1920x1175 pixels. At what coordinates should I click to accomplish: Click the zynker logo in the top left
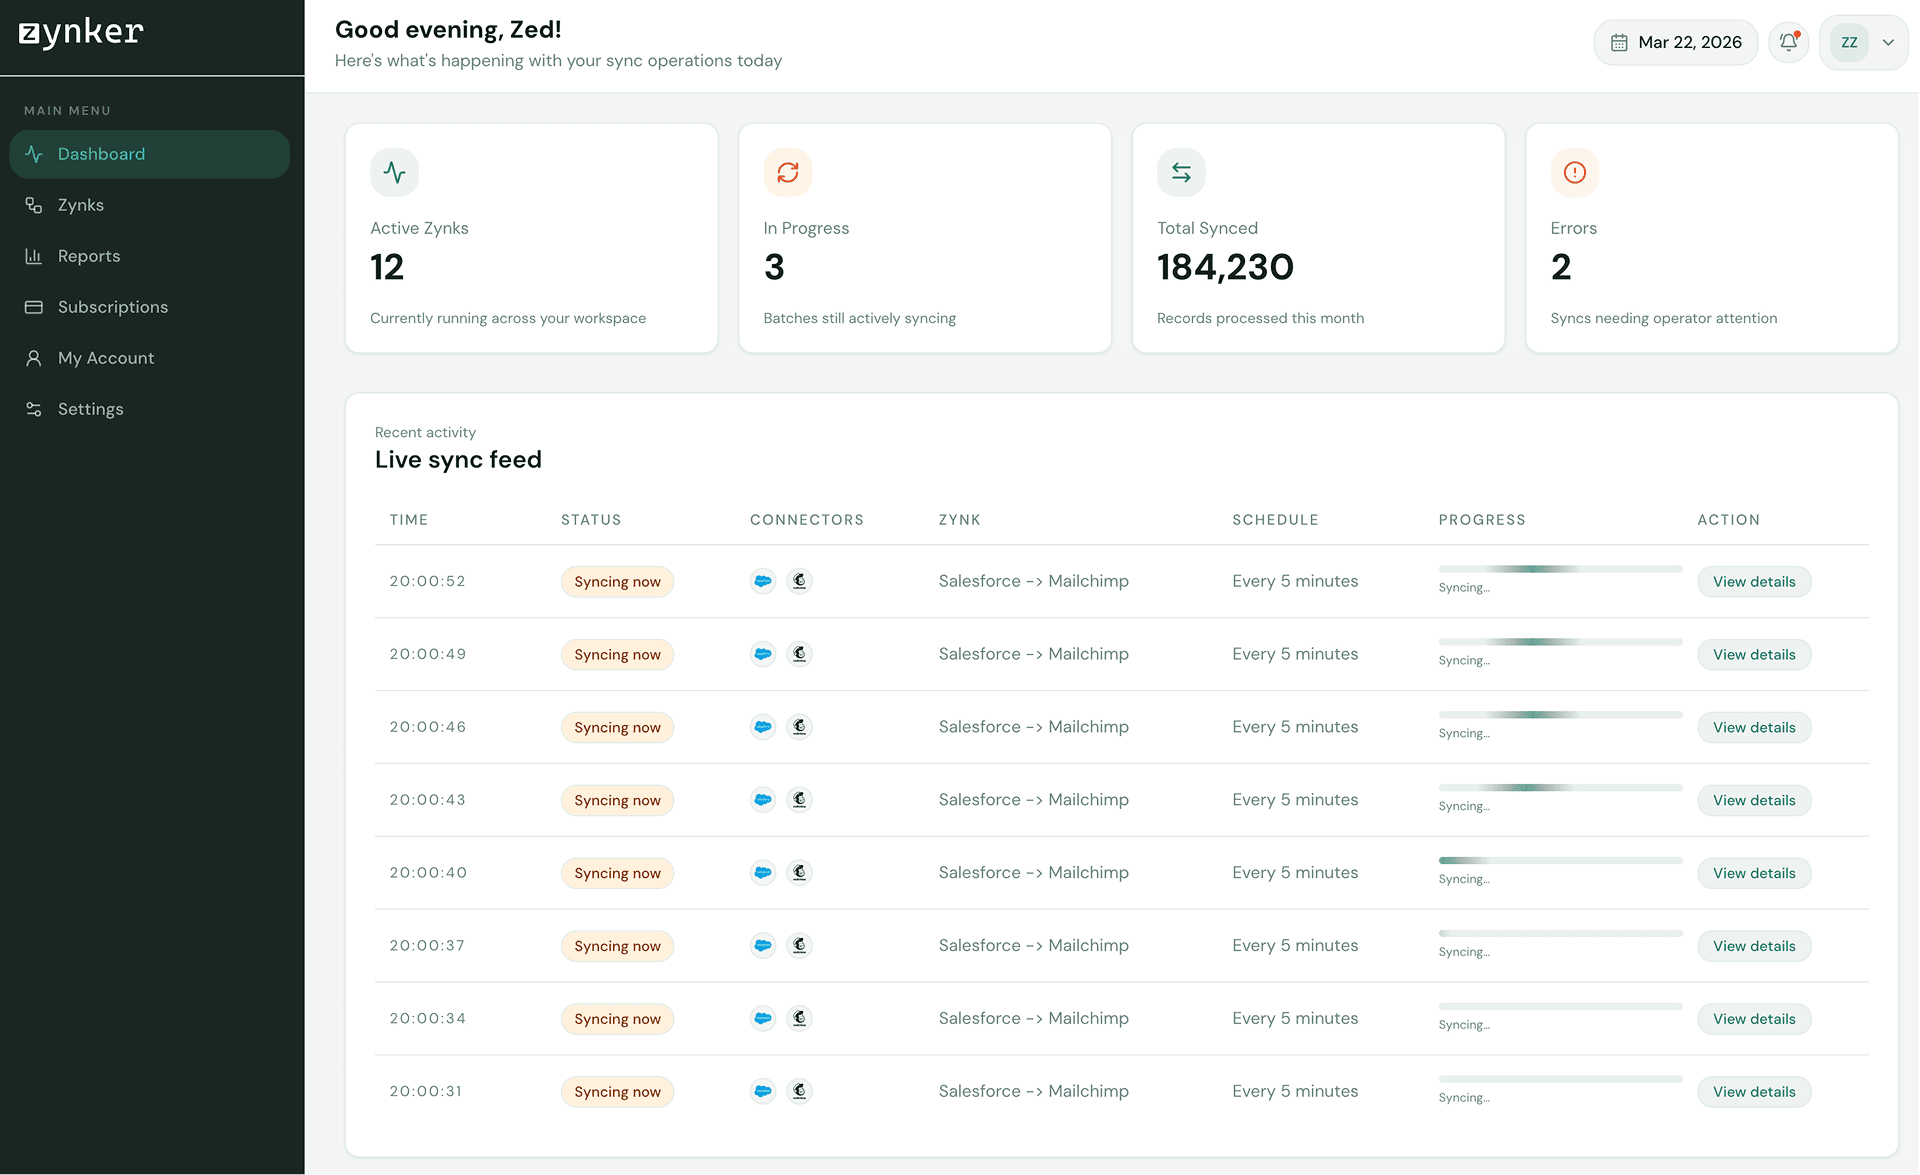[x=80, y=31]
